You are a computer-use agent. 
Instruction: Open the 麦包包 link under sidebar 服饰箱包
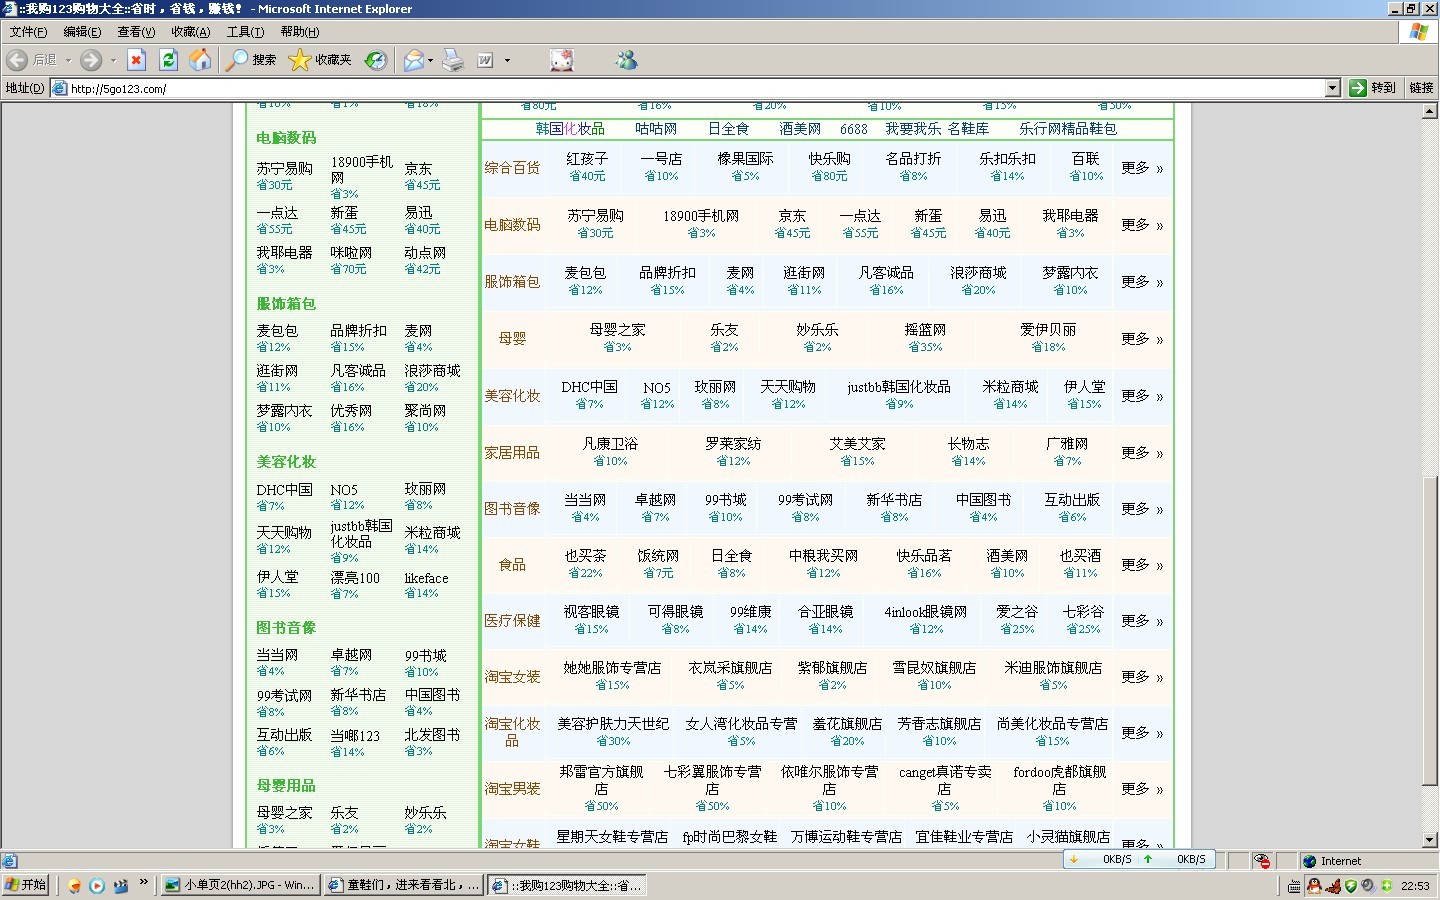pos(277,331)
